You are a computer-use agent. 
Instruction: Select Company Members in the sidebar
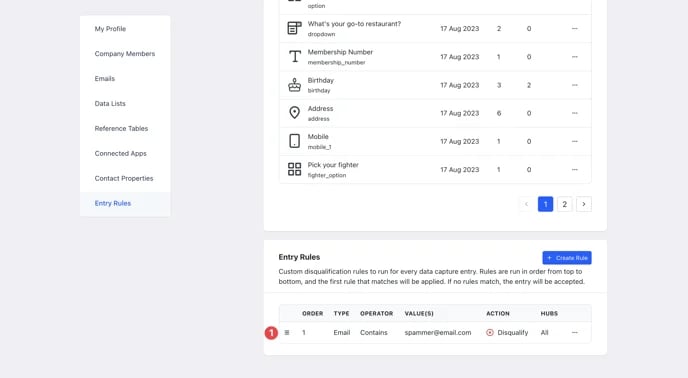point(125,54)
